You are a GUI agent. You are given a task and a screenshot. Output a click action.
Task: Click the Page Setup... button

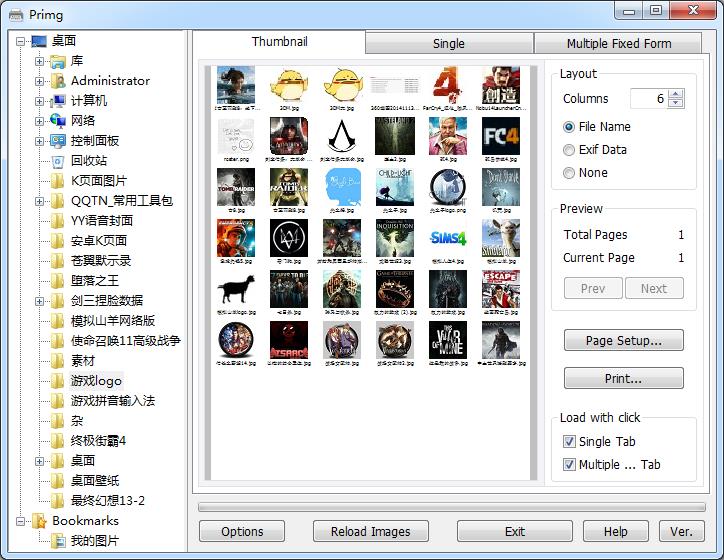(x=624, y=341)
